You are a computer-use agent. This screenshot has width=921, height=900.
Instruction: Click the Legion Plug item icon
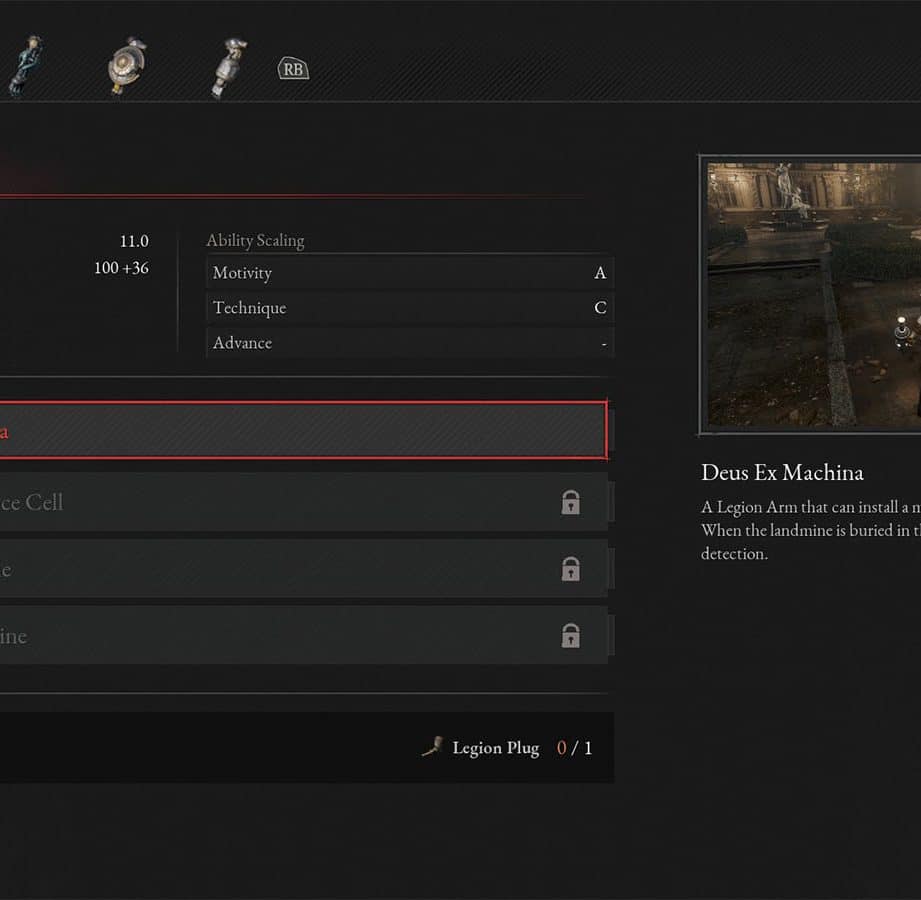point(433,747)
